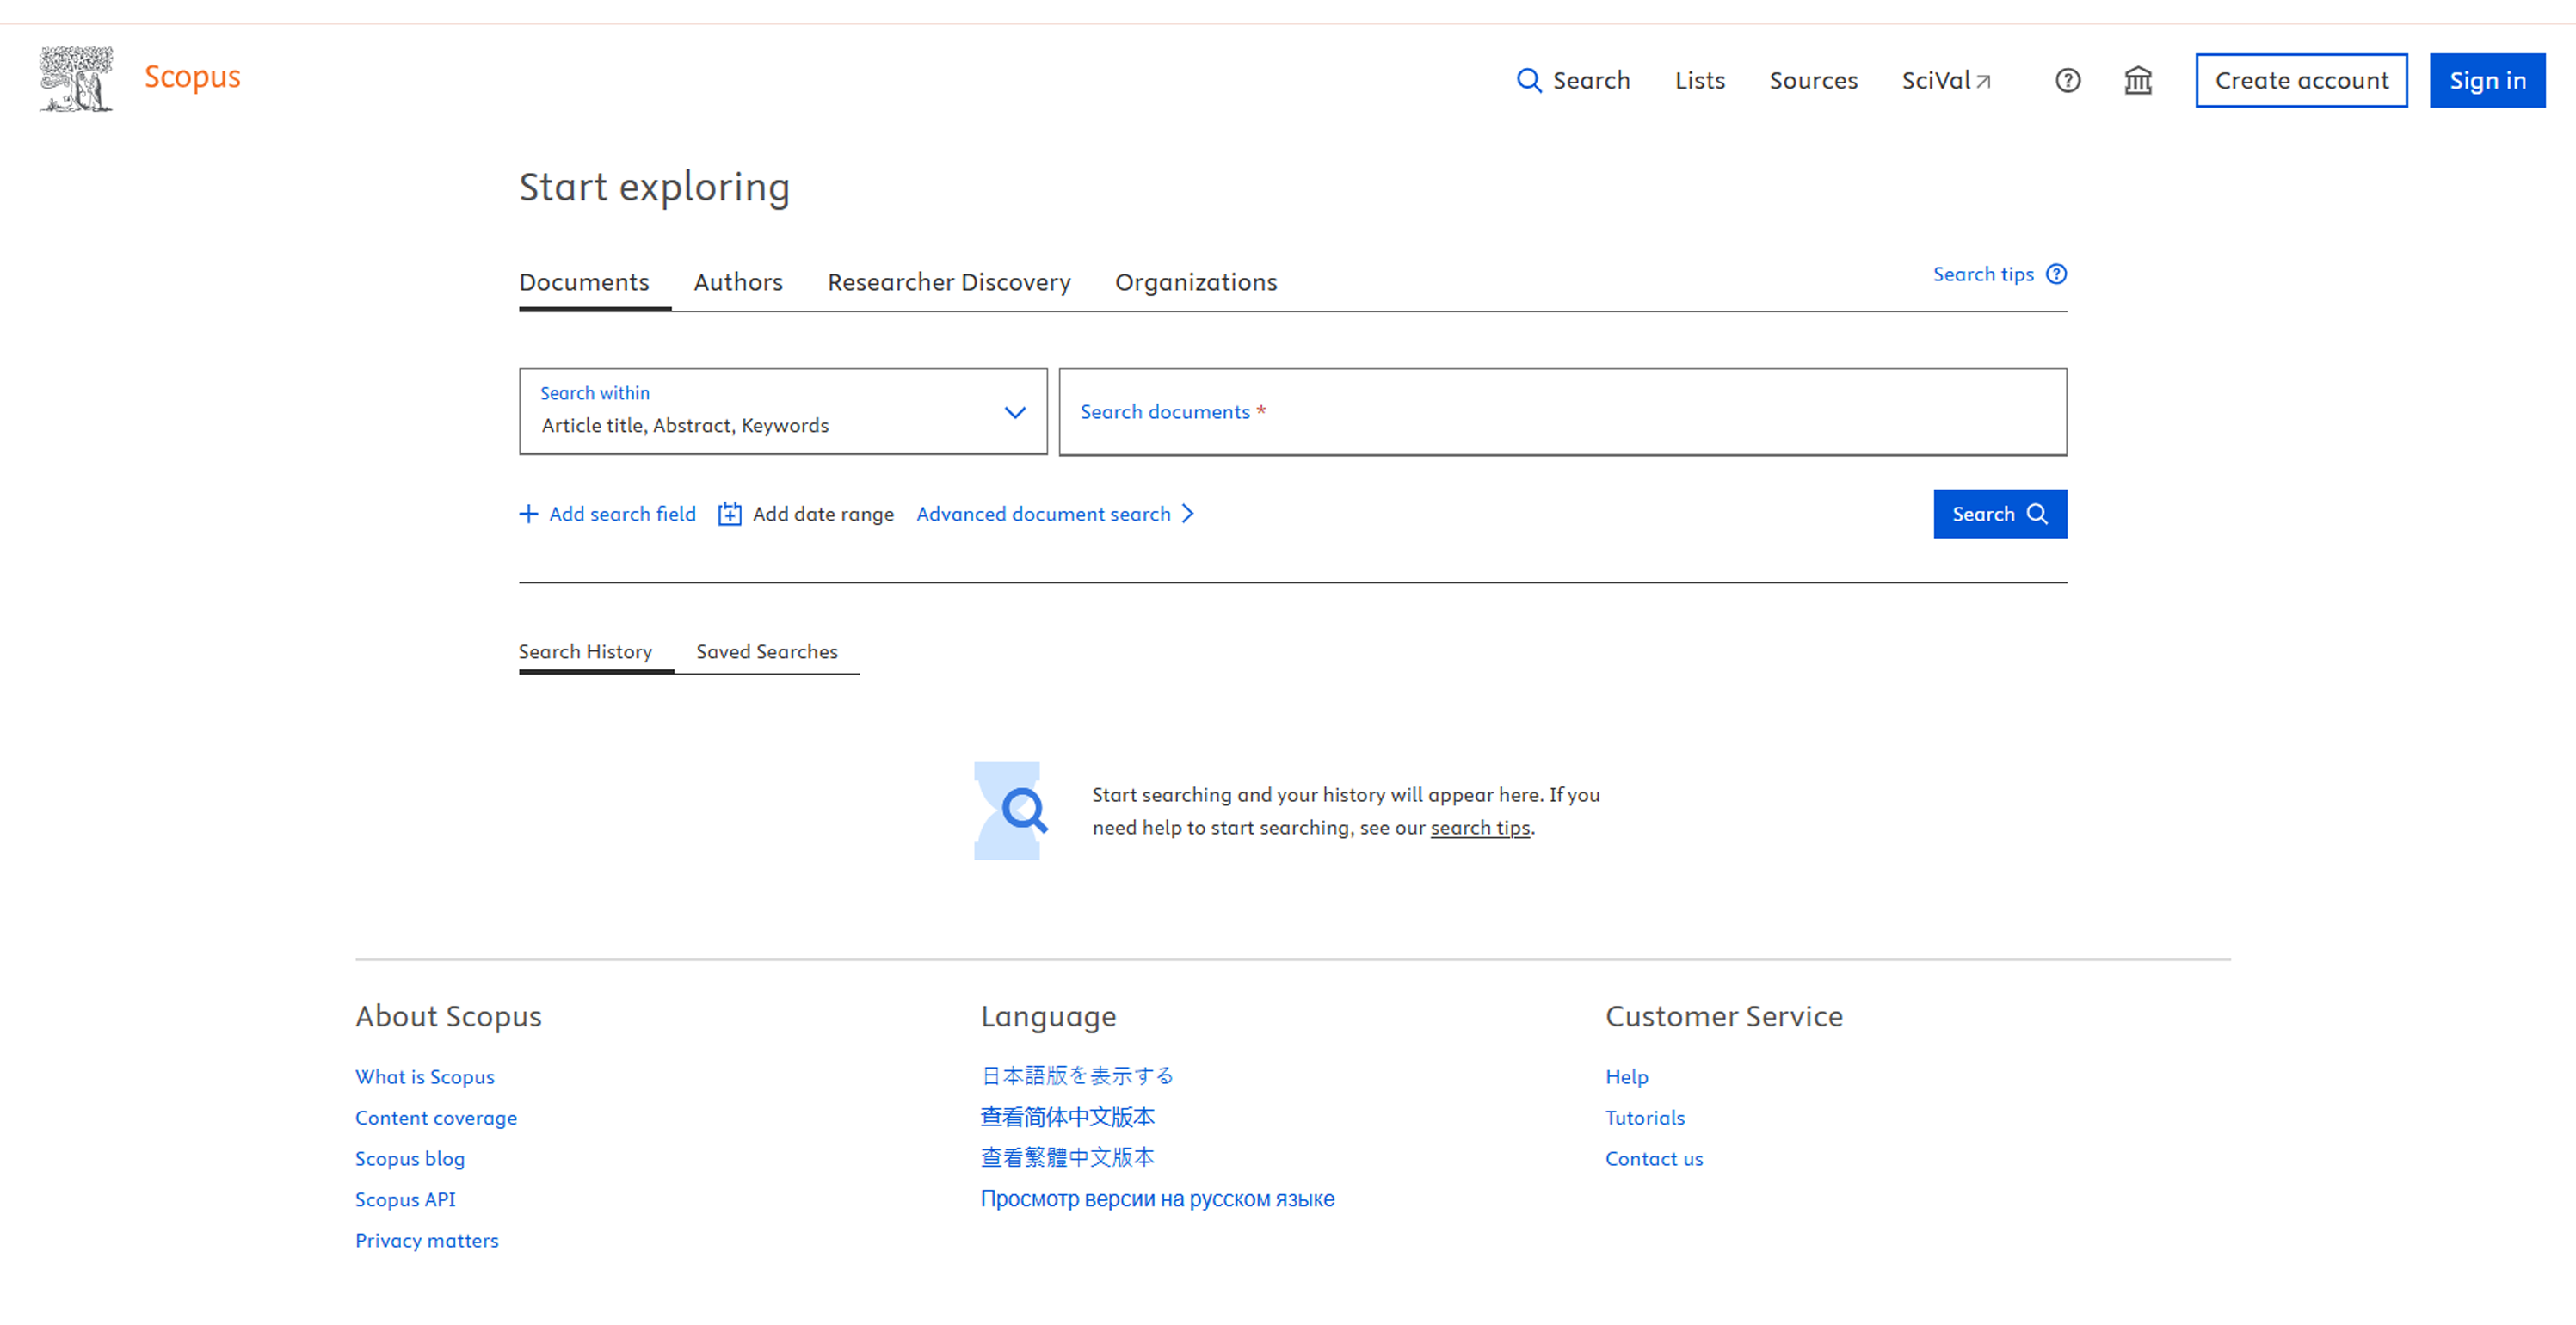This screenshot has width=2576, height=1325.
Task: Click the calendar icon for date range
Action: (x=729, y=513)
